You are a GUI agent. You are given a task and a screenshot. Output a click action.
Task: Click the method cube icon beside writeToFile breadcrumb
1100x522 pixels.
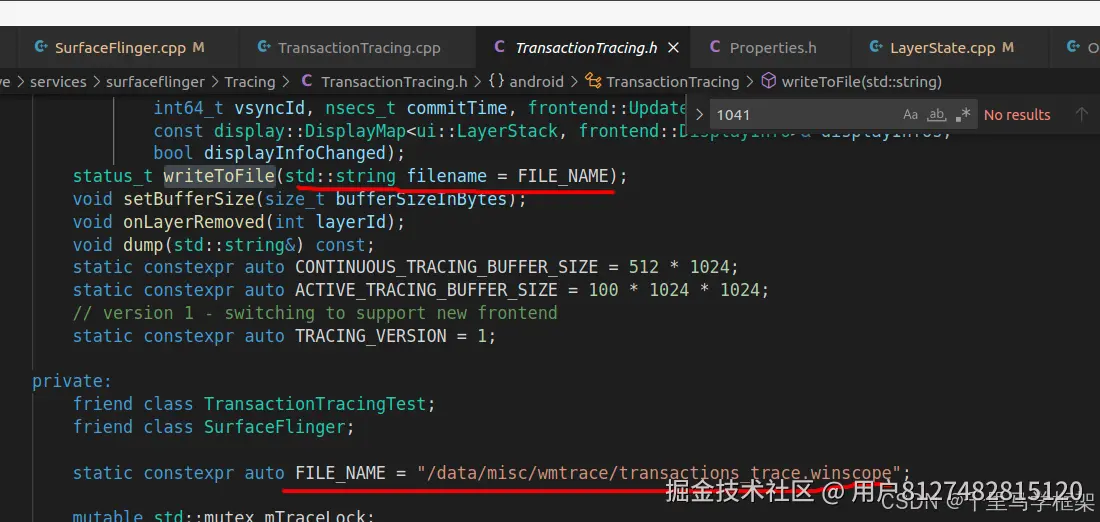coord(769,81)
